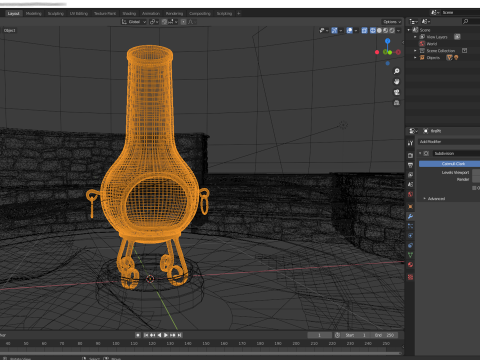
Task: Open the Compositing workspace tab
Action: pos(200,13)
